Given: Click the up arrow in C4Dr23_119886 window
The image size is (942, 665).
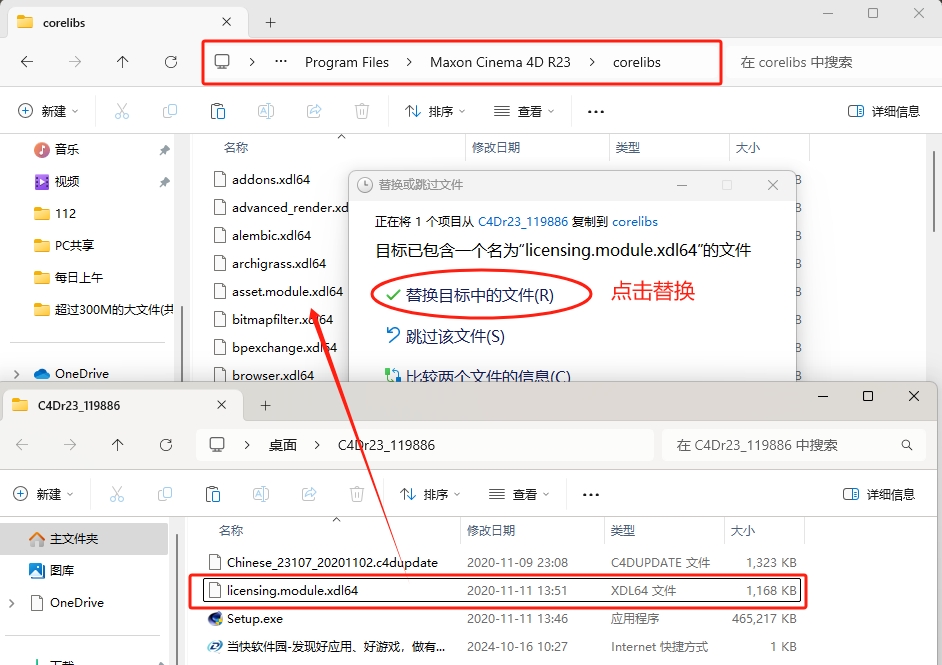Looking at the screenshot, I should pyautogui.click(x=118, y=445).
